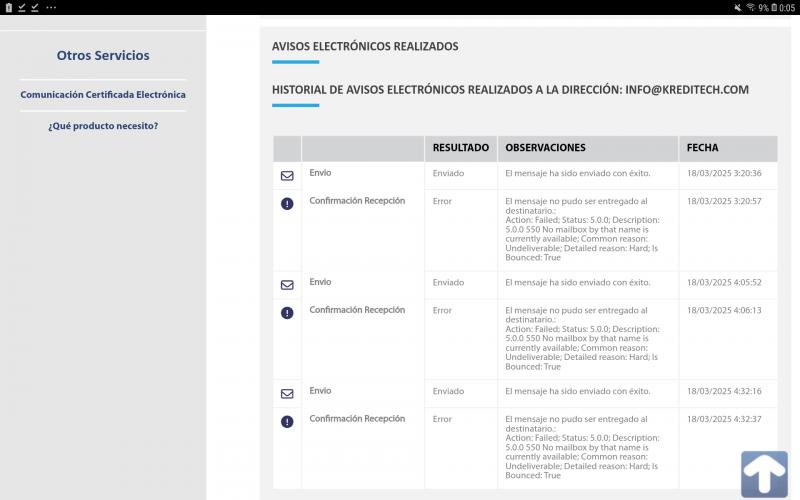Viewport: 800px width, 500px height.
Task: Click undeliverable error details in 3:20:57 row
Action: [x=582, y=229]
